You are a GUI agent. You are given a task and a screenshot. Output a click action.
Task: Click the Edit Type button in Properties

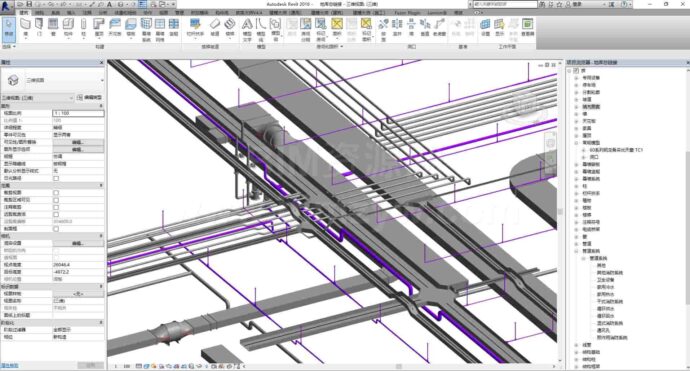[x=90, y=98]
